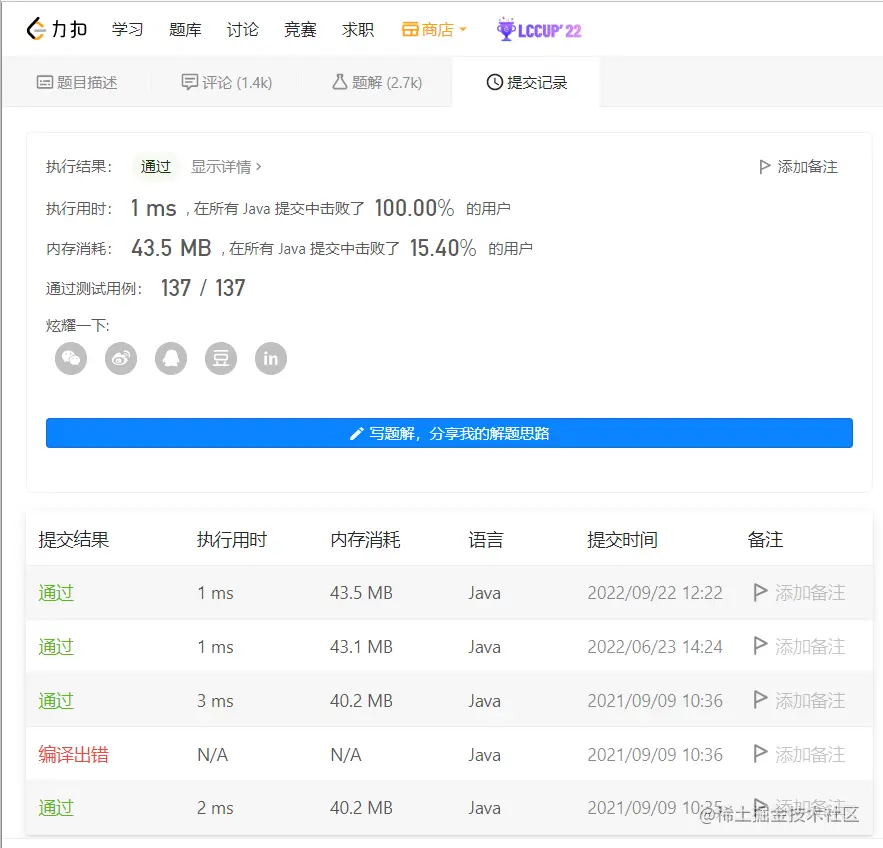The image size is (883, 848).
Task: Click shop icon next to 商店
Action: pyautogui.click(x=410, y=29)
